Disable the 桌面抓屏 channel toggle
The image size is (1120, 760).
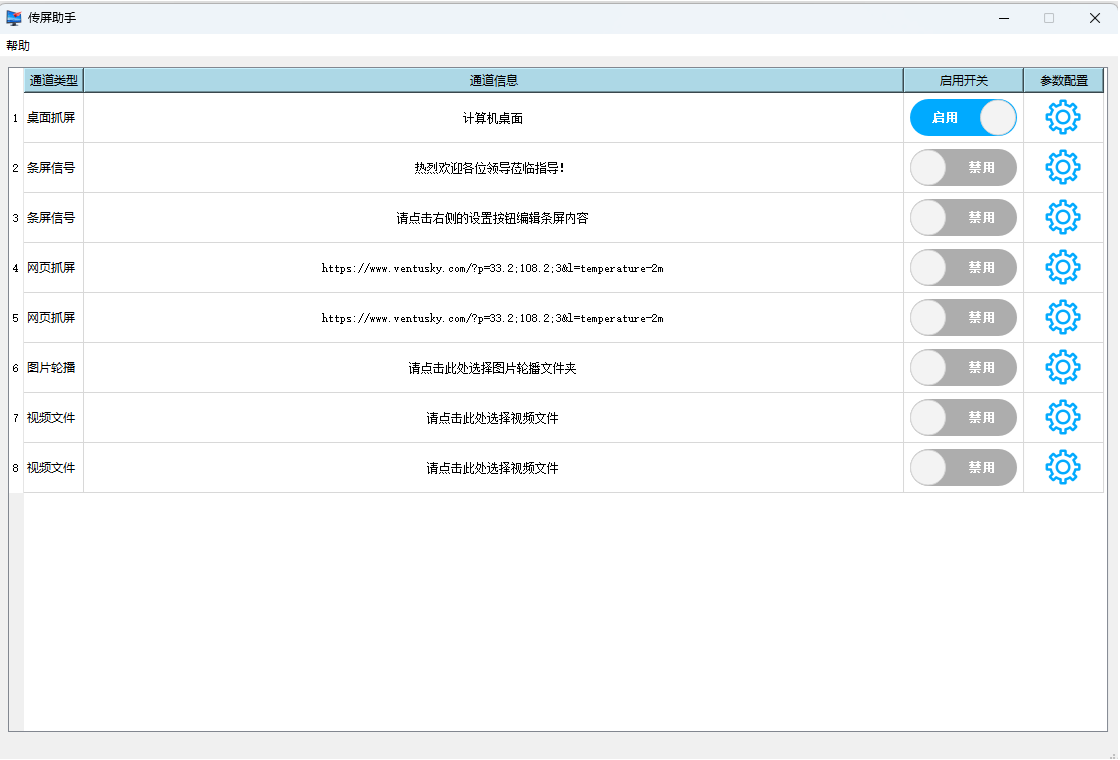tap(962, 118)
